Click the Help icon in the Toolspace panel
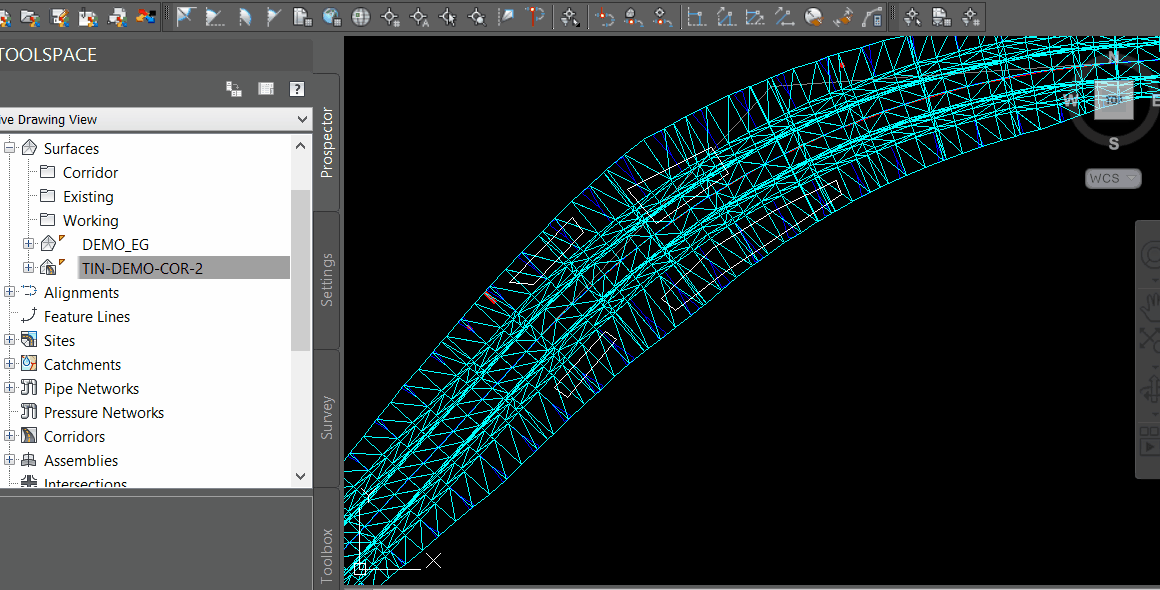The image size is (1160, 590). tap(296, 88)
